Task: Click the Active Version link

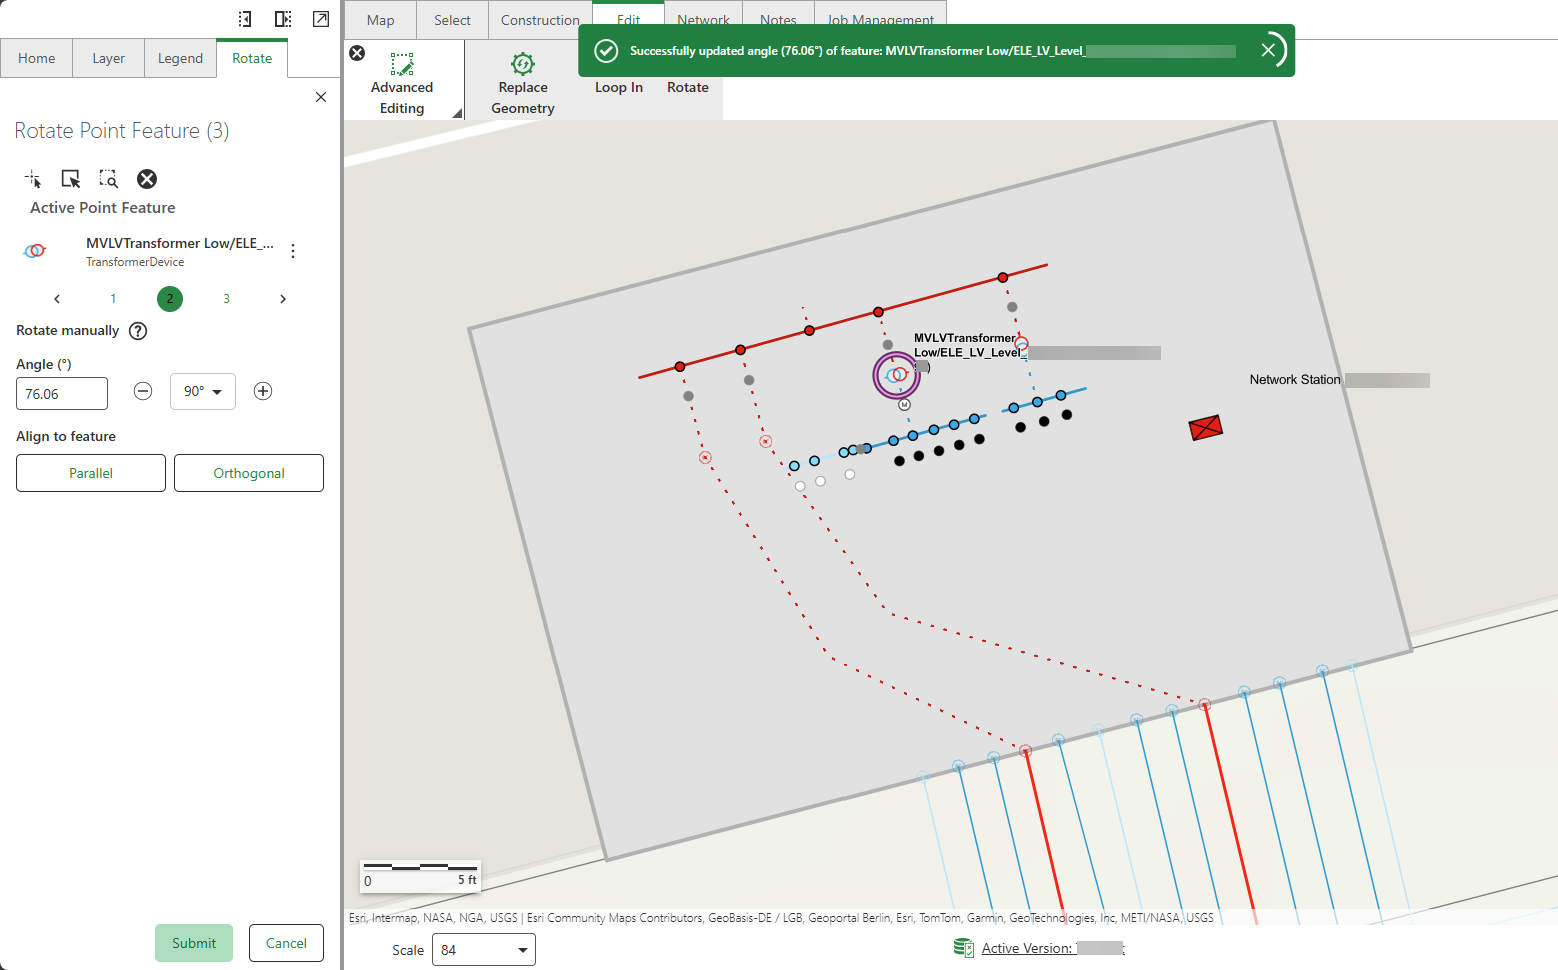Action: pos(1053,948)
